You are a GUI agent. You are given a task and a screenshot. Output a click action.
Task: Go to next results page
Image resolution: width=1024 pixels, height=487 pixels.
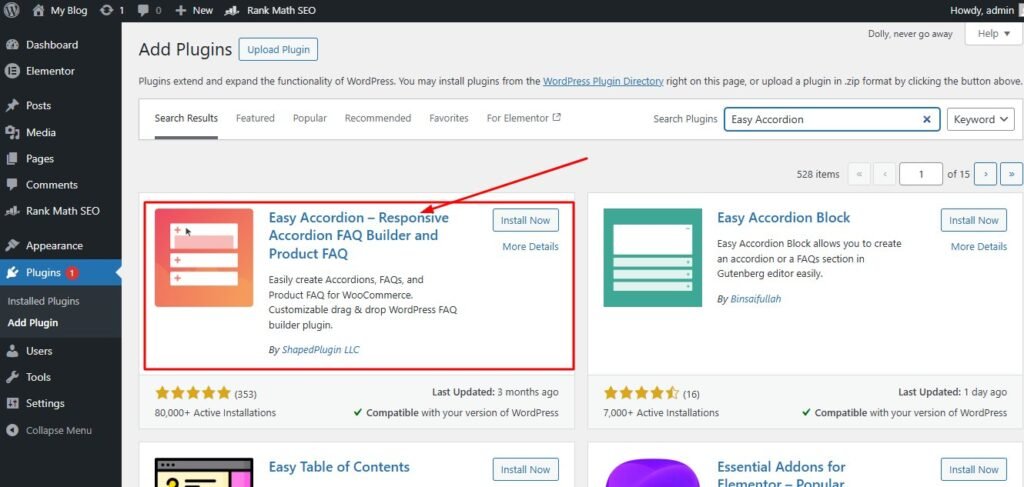point(985,174)
